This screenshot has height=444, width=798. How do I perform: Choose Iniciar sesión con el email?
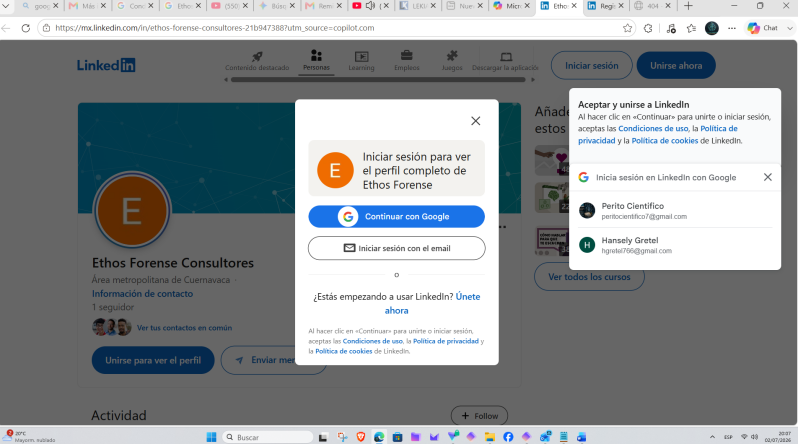(x=396, y=248)
